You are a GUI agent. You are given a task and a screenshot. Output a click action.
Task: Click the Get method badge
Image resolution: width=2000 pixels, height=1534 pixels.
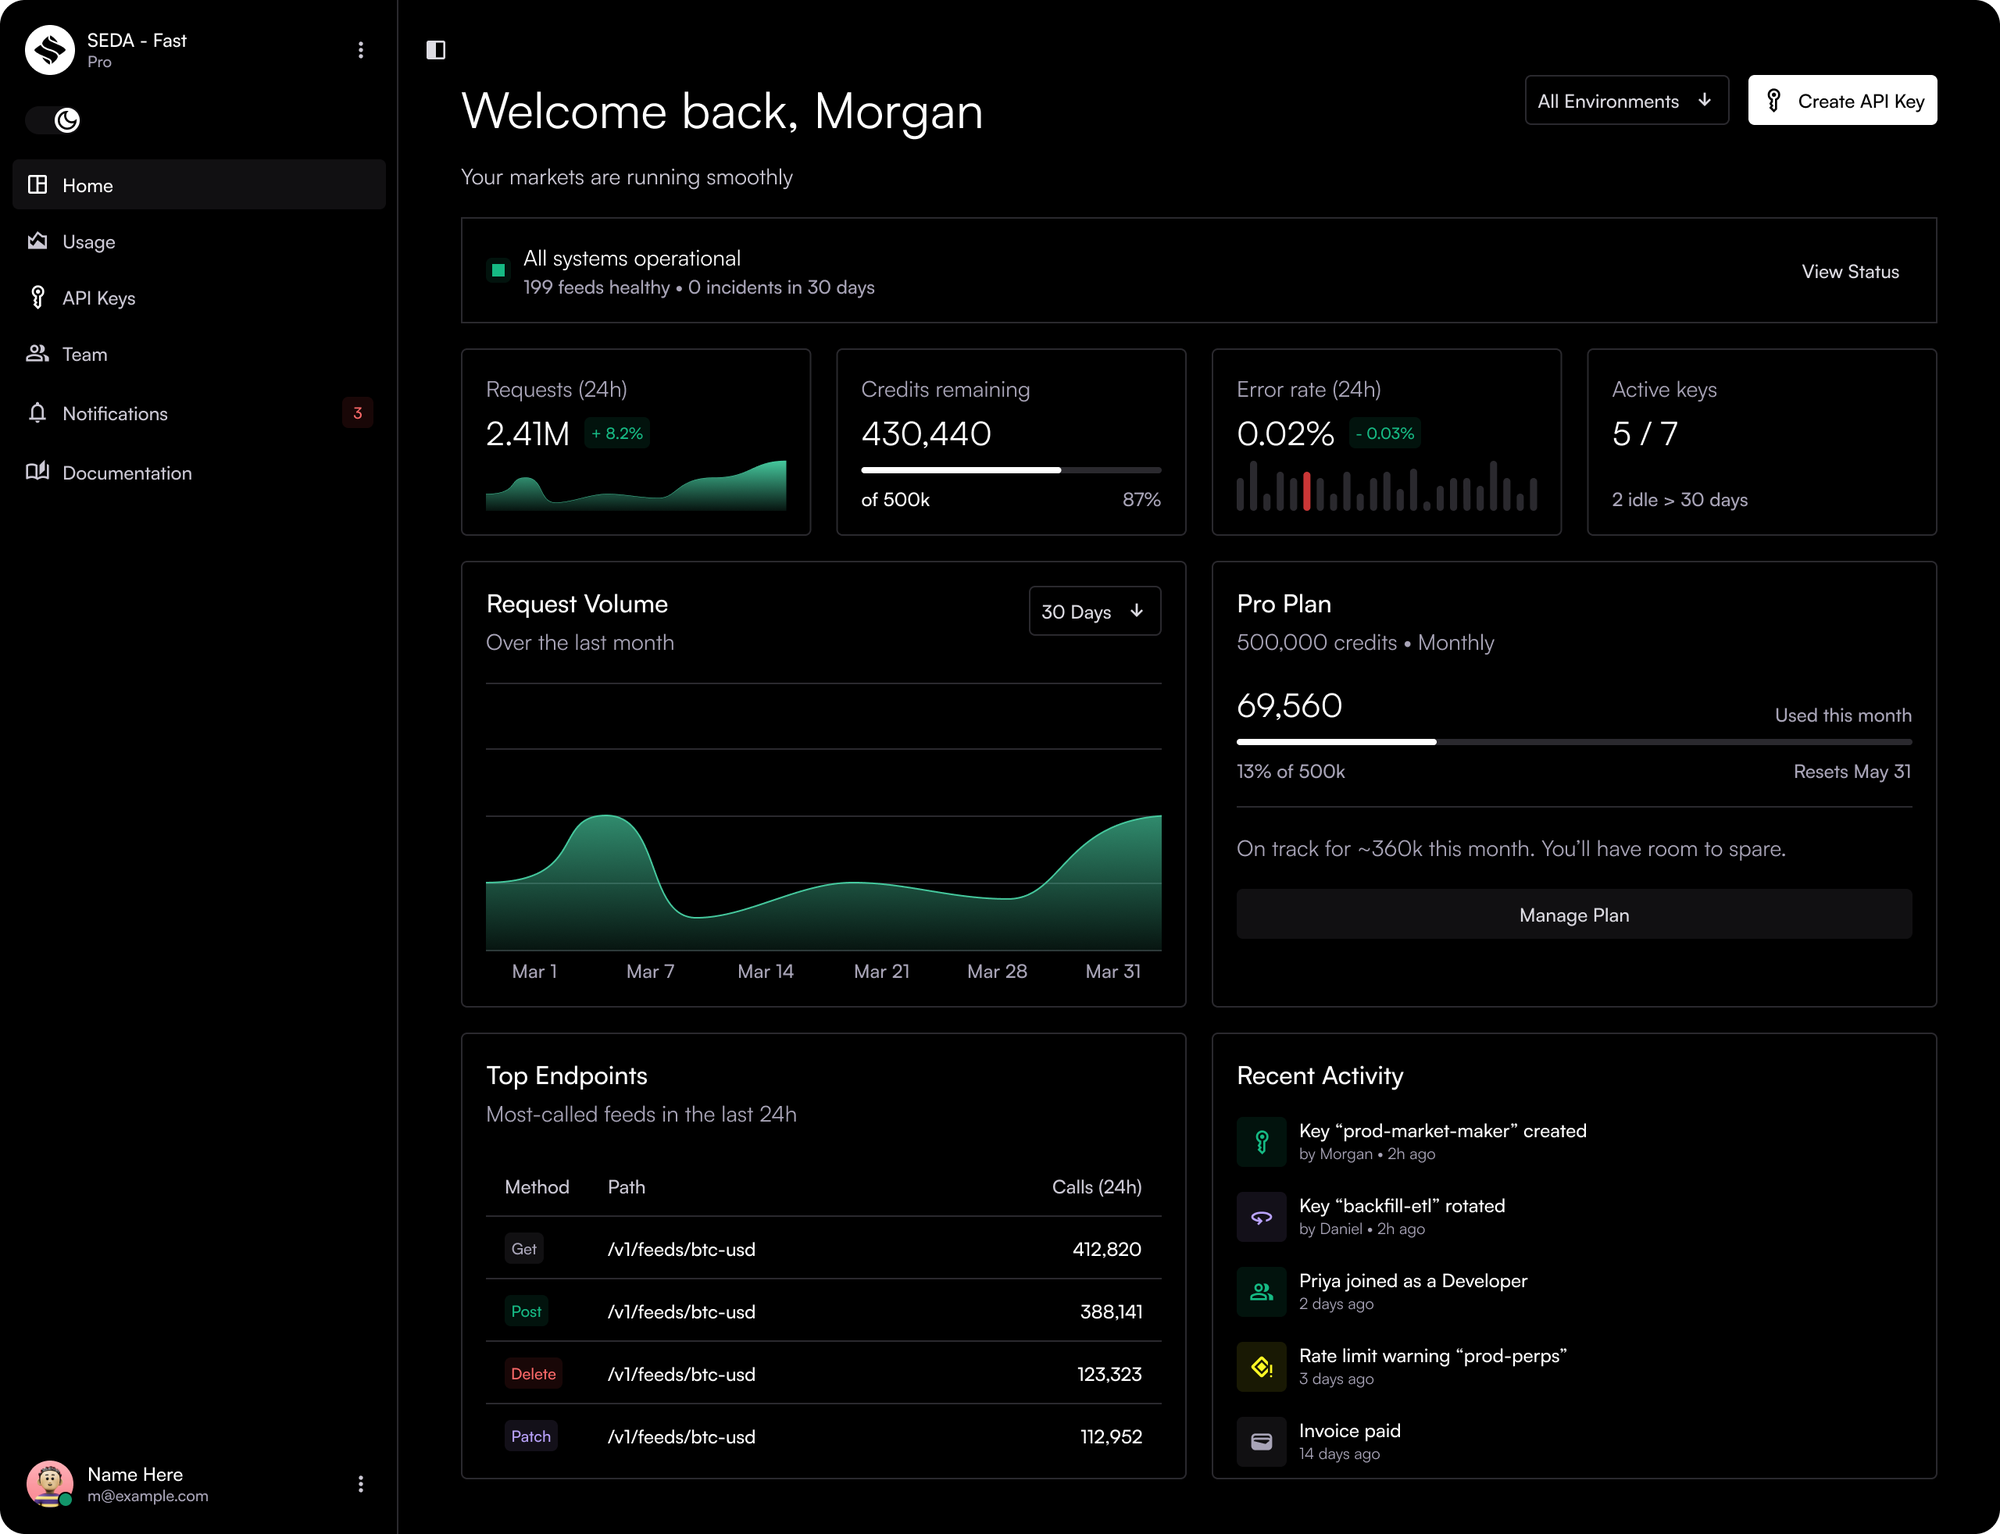tap(524, 1248)
